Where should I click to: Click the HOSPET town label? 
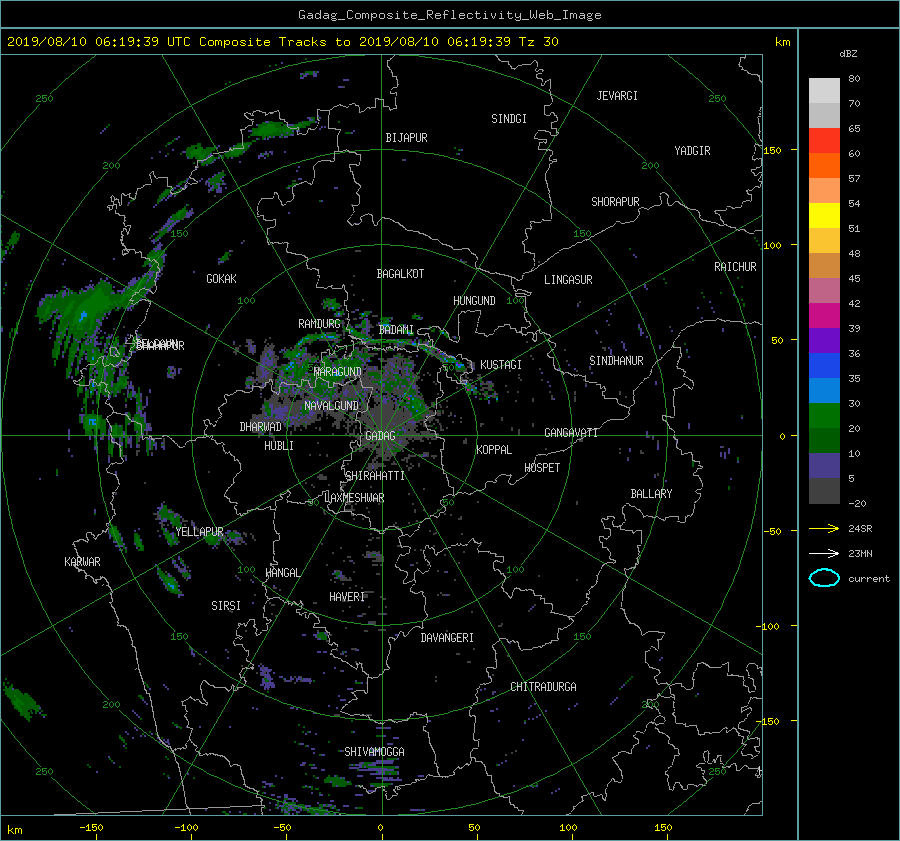[x=542, y=468]
